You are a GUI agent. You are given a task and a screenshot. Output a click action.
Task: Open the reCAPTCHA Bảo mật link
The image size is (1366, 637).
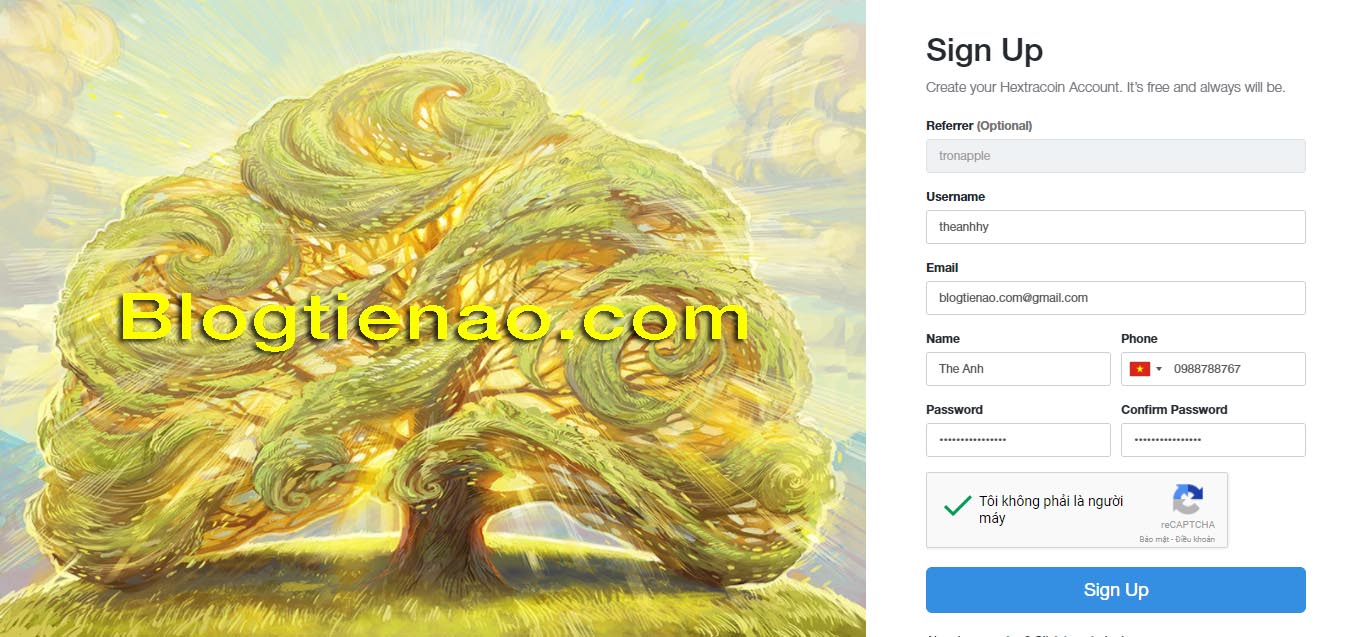point(1155,540)
